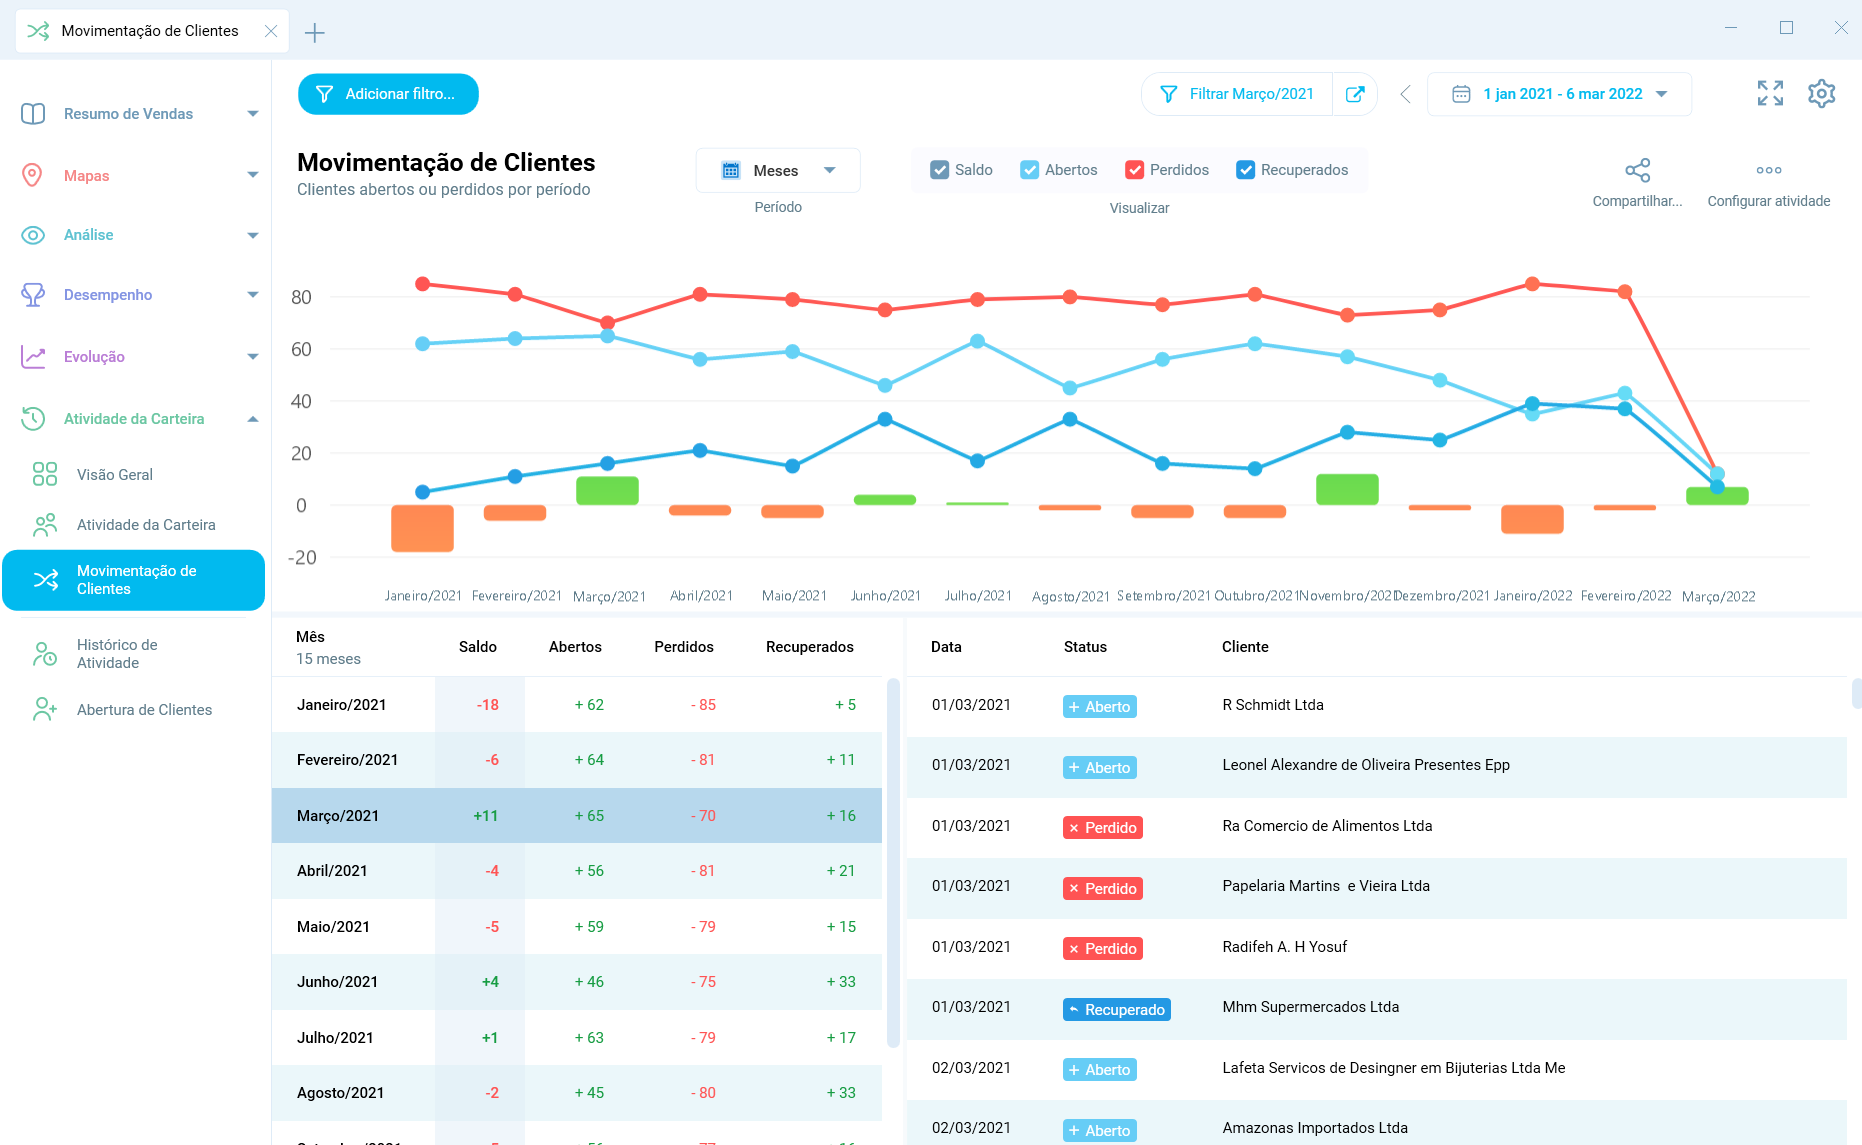Screen dimensions: 1862x1145
Task: Open Histórico de Atividade menu item
Action: coord(117,654)
